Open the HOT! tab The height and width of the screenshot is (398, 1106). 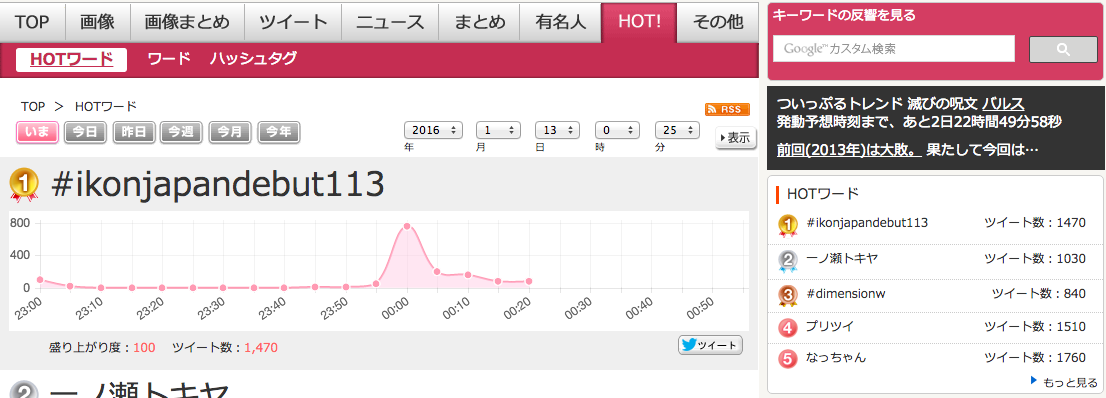tap(639, 22)
